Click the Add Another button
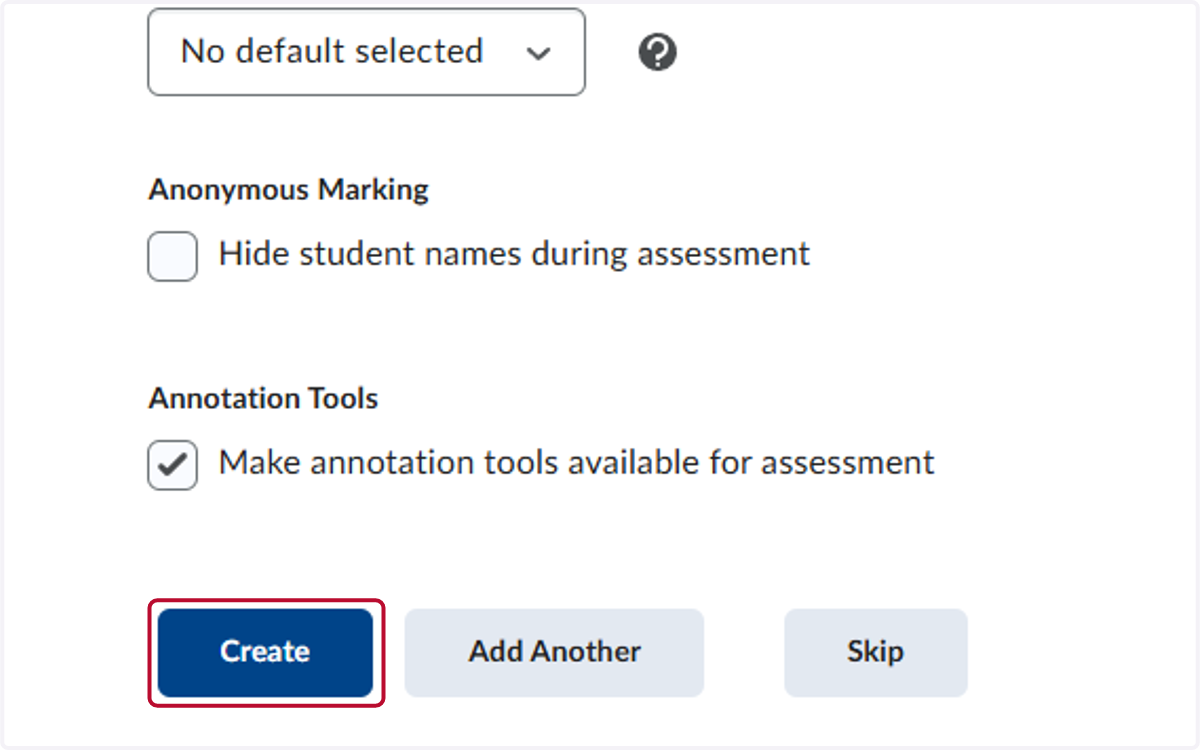The width and height of the screenshot is (1200, 750). tap(554, 653)
